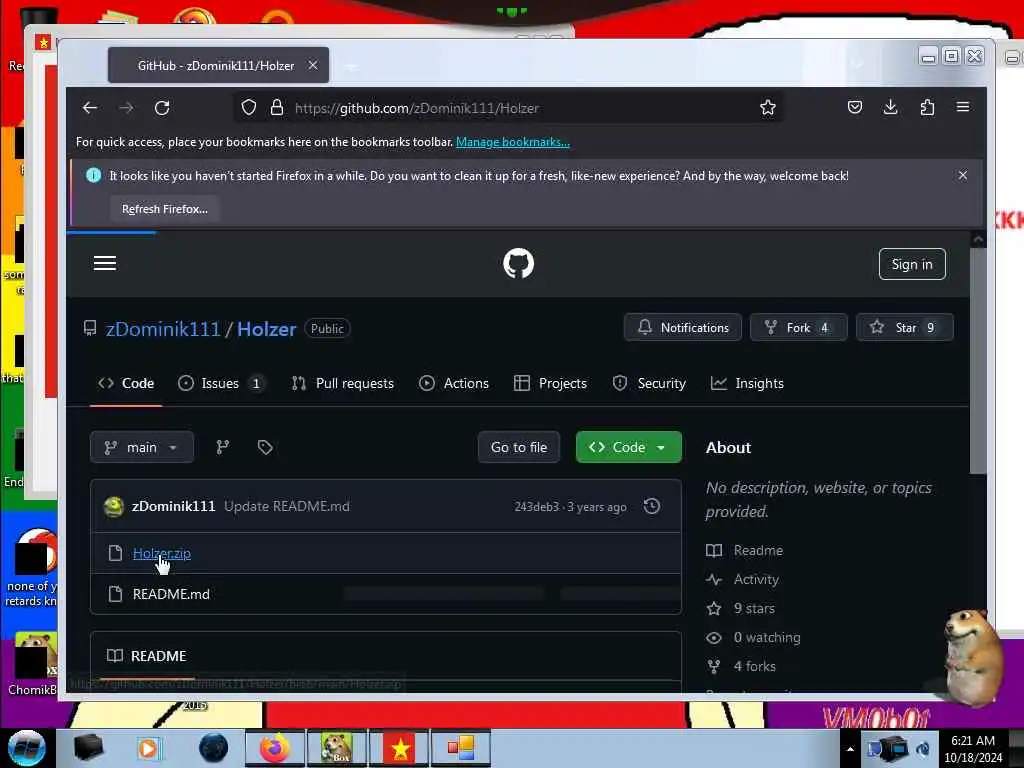The width and height of the screenshot is (1024, 768).
Task: Open zDominik111 owner profile link
Action: pos(163,328)
